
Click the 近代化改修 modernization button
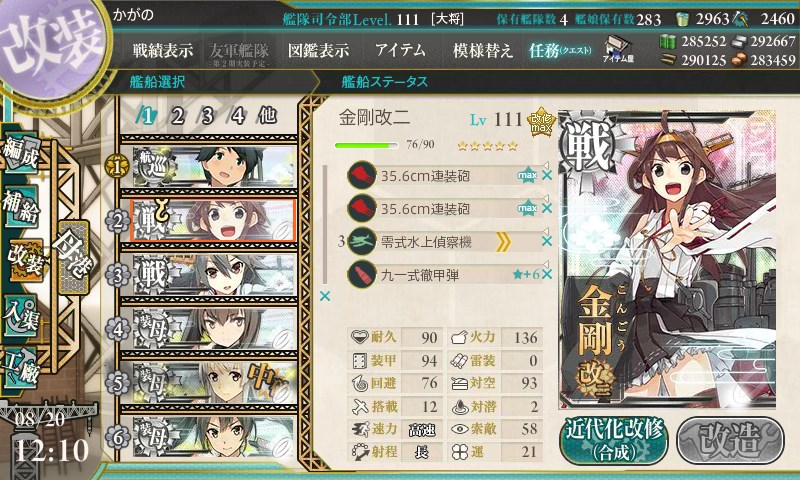click(x=613, y=440)
